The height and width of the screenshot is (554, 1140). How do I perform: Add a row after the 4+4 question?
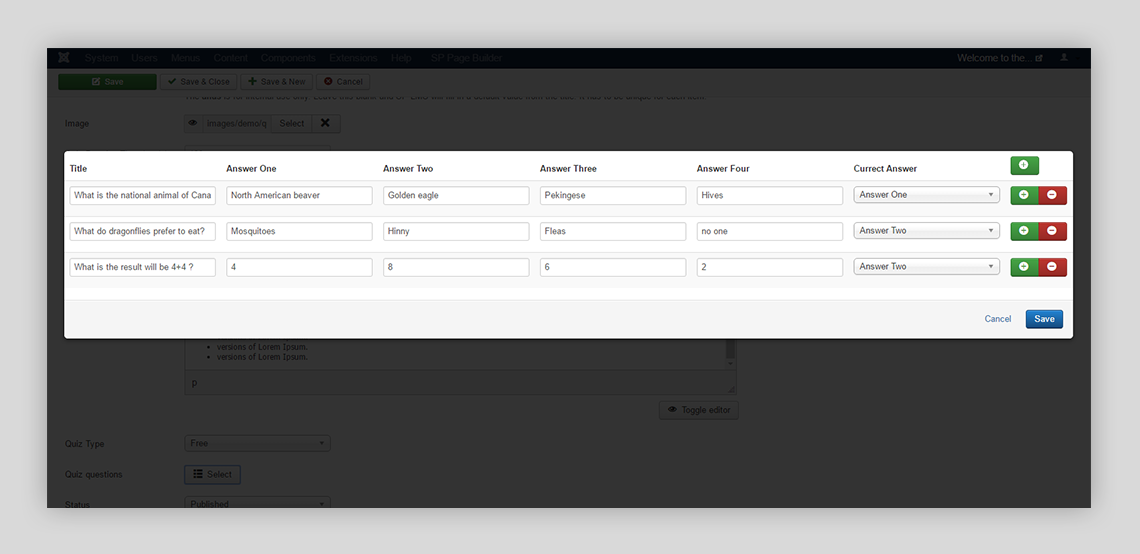(1024, 267)
